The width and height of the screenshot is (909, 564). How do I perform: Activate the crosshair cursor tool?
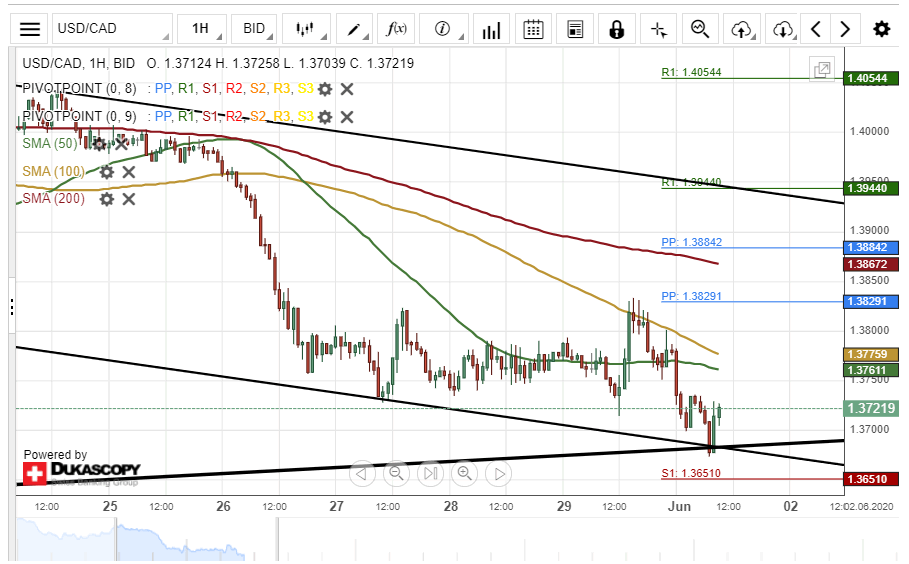click(659, 29)
